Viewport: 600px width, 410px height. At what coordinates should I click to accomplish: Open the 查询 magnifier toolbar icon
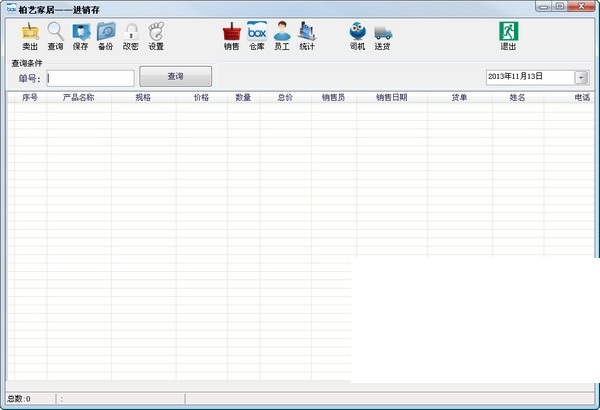pyautogui.click(x=55, y=36)
